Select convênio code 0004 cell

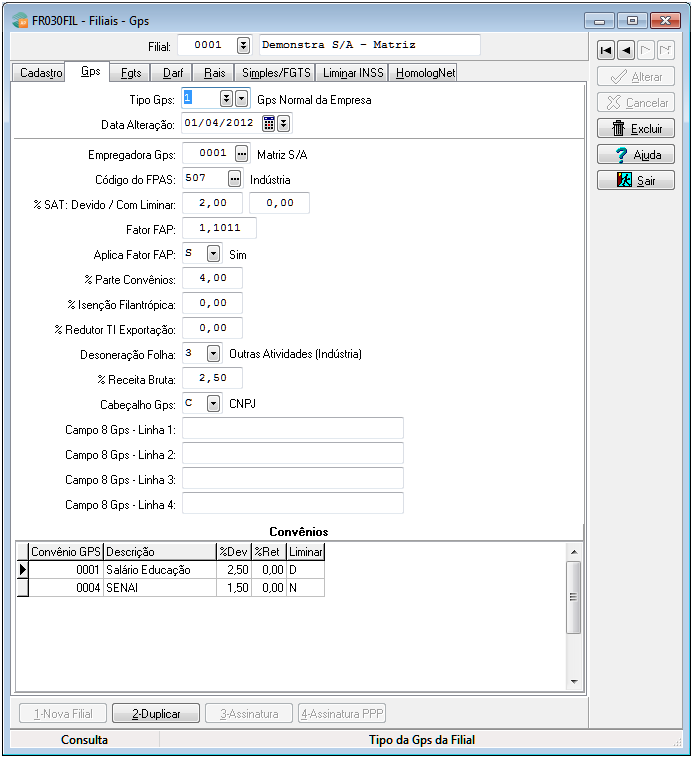[x=66, y=588]
